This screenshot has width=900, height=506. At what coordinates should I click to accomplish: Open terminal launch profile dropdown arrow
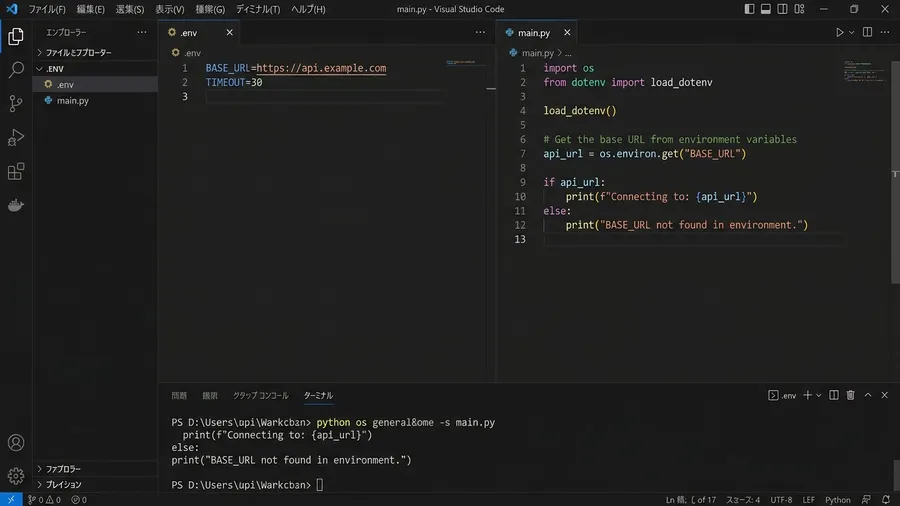[x=818, y=395]
